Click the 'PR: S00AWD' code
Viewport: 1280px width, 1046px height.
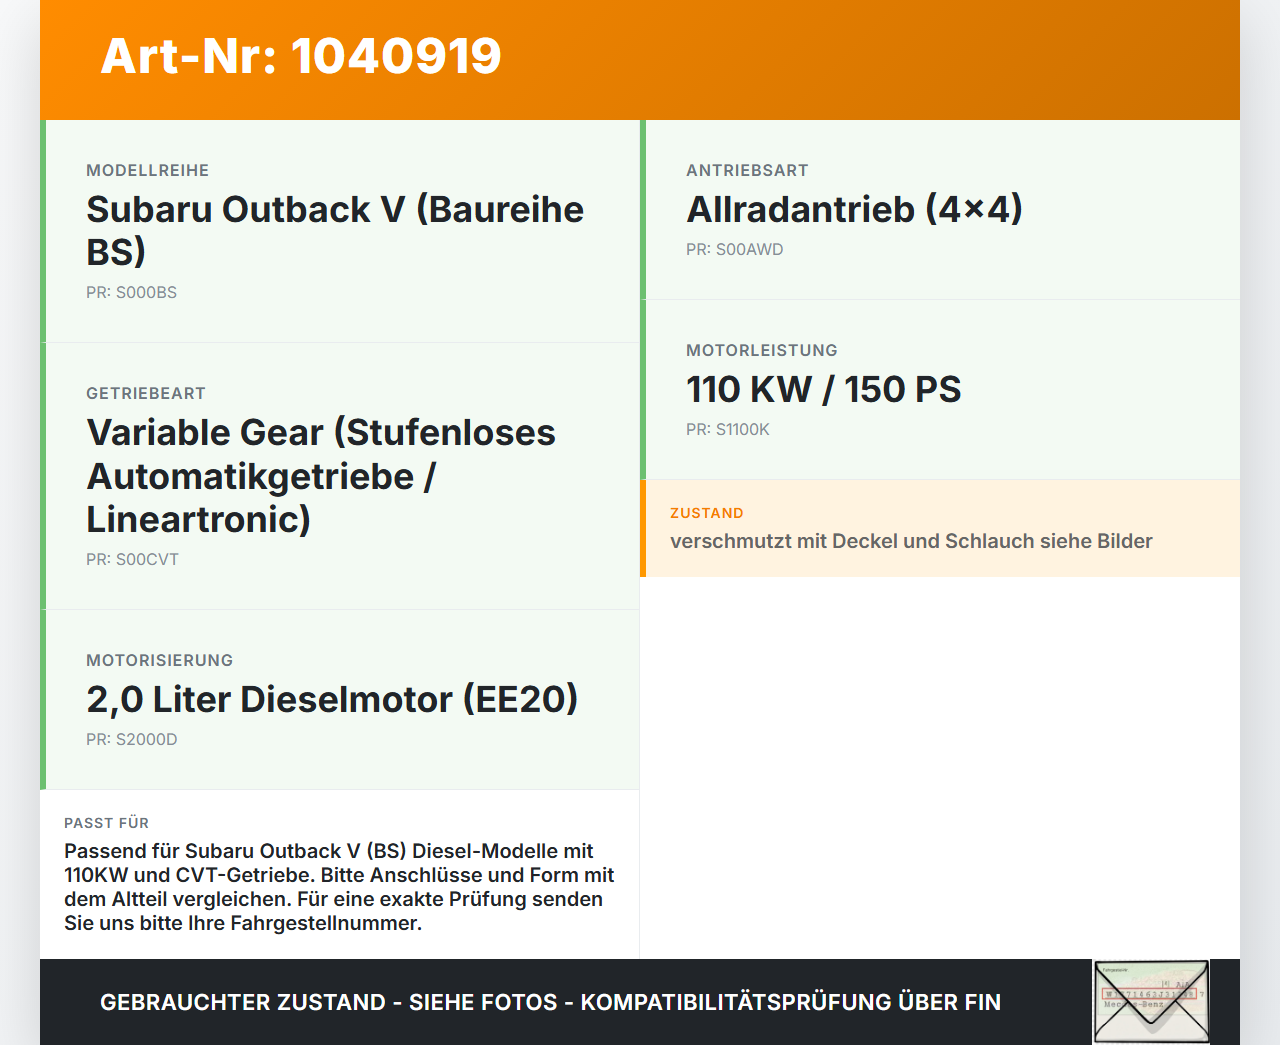[735, 250]
